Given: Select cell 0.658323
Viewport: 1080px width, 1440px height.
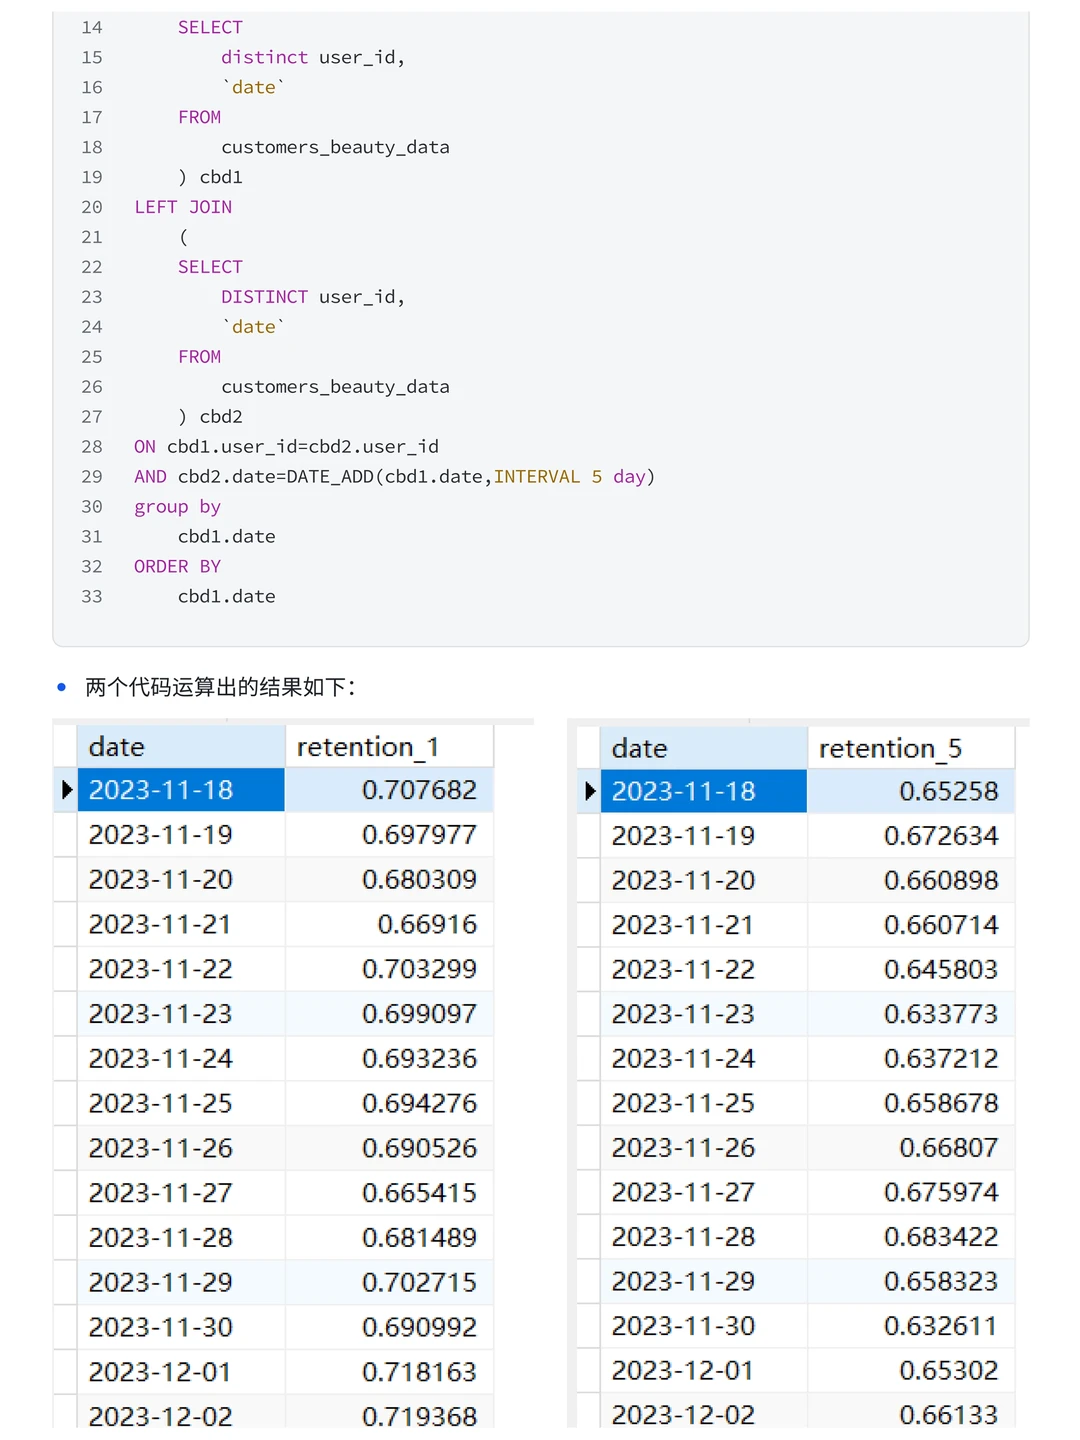Looking at the screenshot, I should coord(911,1281).
